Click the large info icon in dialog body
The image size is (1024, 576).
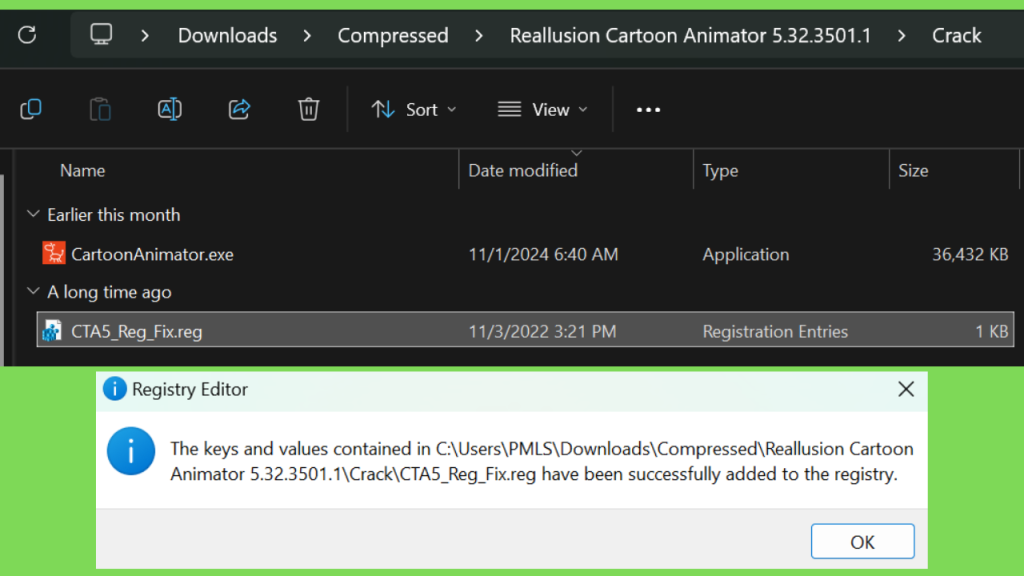point(131,451)
